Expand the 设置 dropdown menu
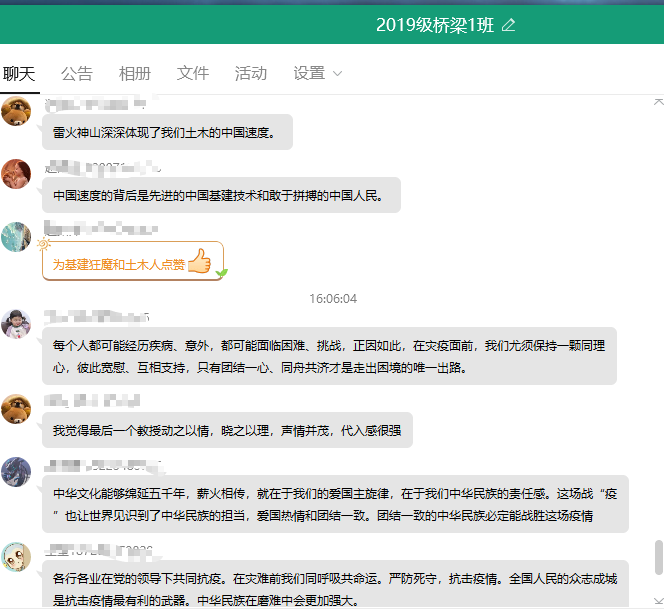Image resolution: width=664 pixels, height=611 pixels. pos(318,73)
